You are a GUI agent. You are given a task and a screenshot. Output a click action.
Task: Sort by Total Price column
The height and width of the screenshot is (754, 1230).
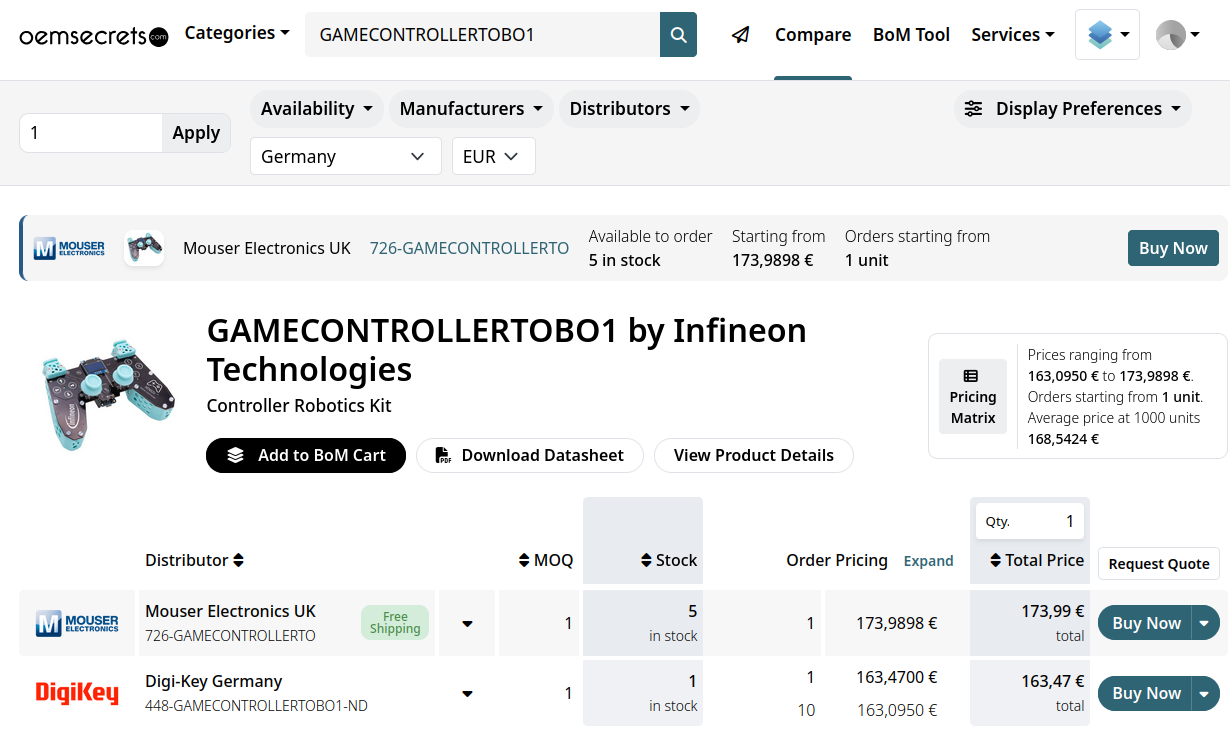click(1037, 560)
